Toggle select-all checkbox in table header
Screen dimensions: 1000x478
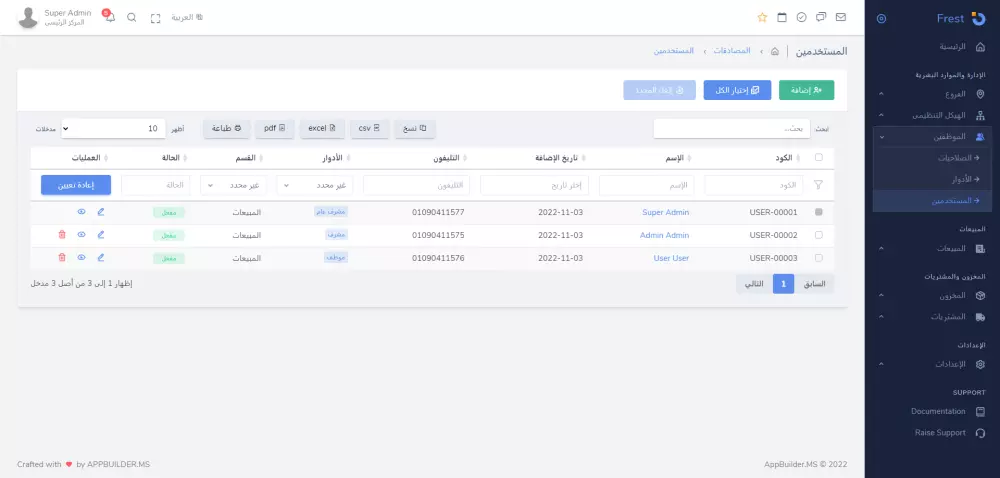pyautogui.click(x=819, y=157)
